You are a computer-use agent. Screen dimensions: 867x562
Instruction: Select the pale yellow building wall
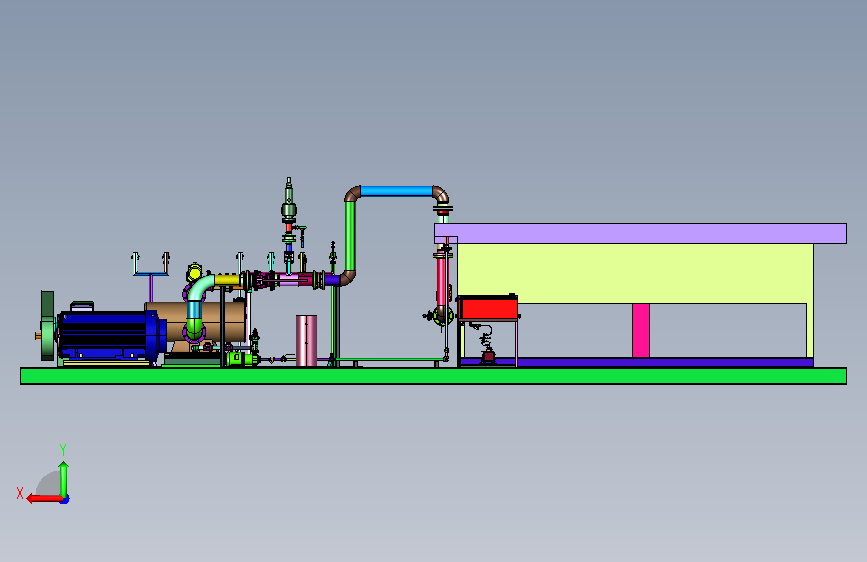click(635, 273)
